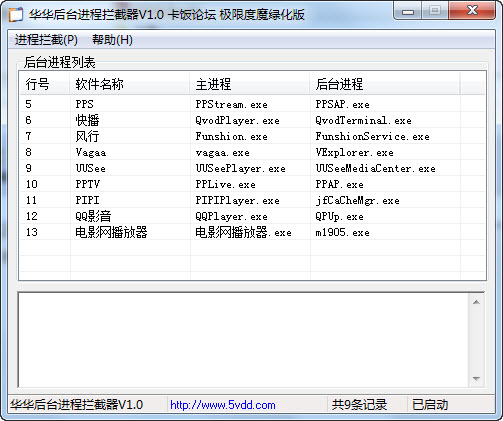503x421 pixels.
Task: Select the UUSee software name
Action: (x=90, y=168)
